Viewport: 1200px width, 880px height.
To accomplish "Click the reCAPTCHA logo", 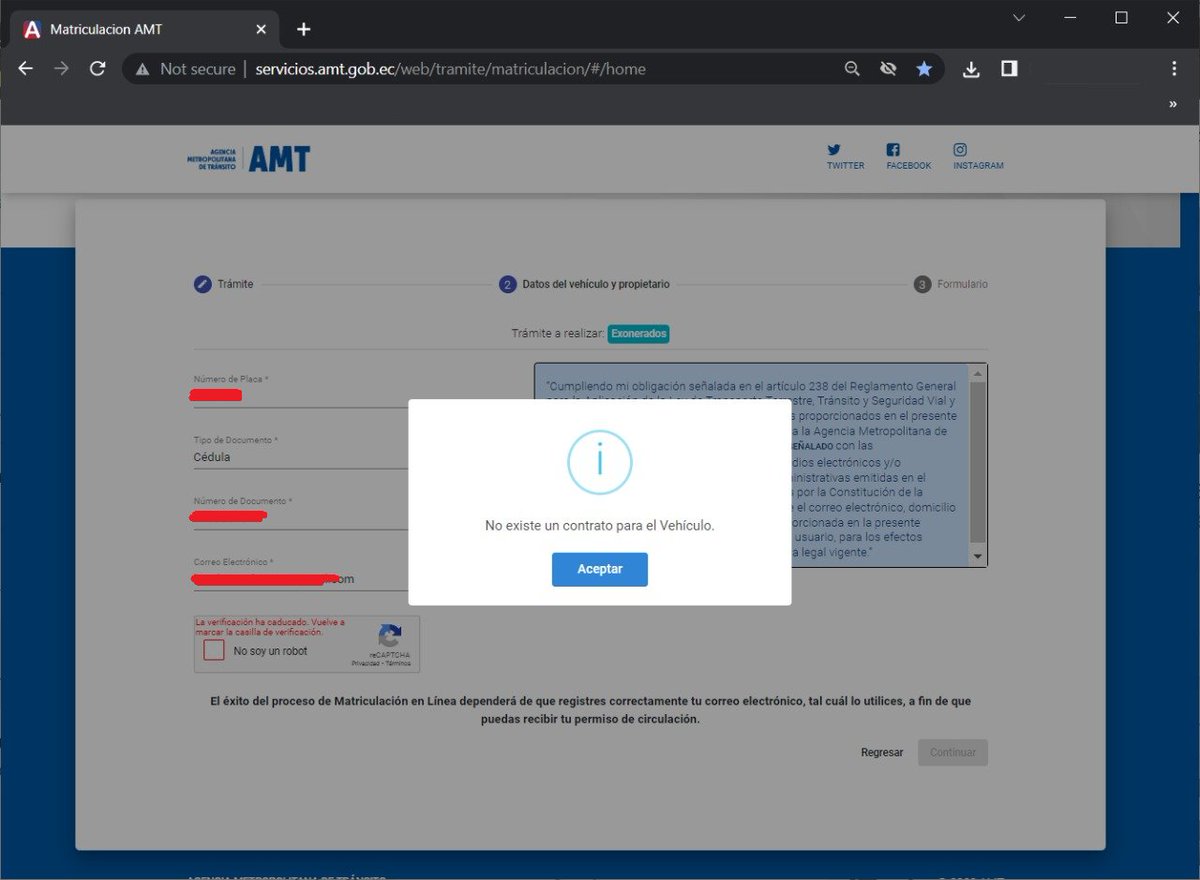I will click(x=390, y=636).
